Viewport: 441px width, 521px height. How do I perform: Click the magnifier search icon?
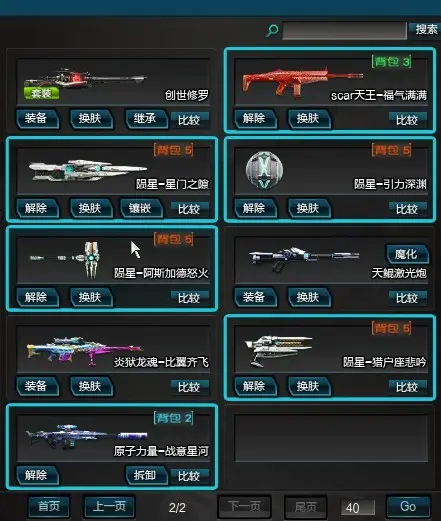(272, 31)
